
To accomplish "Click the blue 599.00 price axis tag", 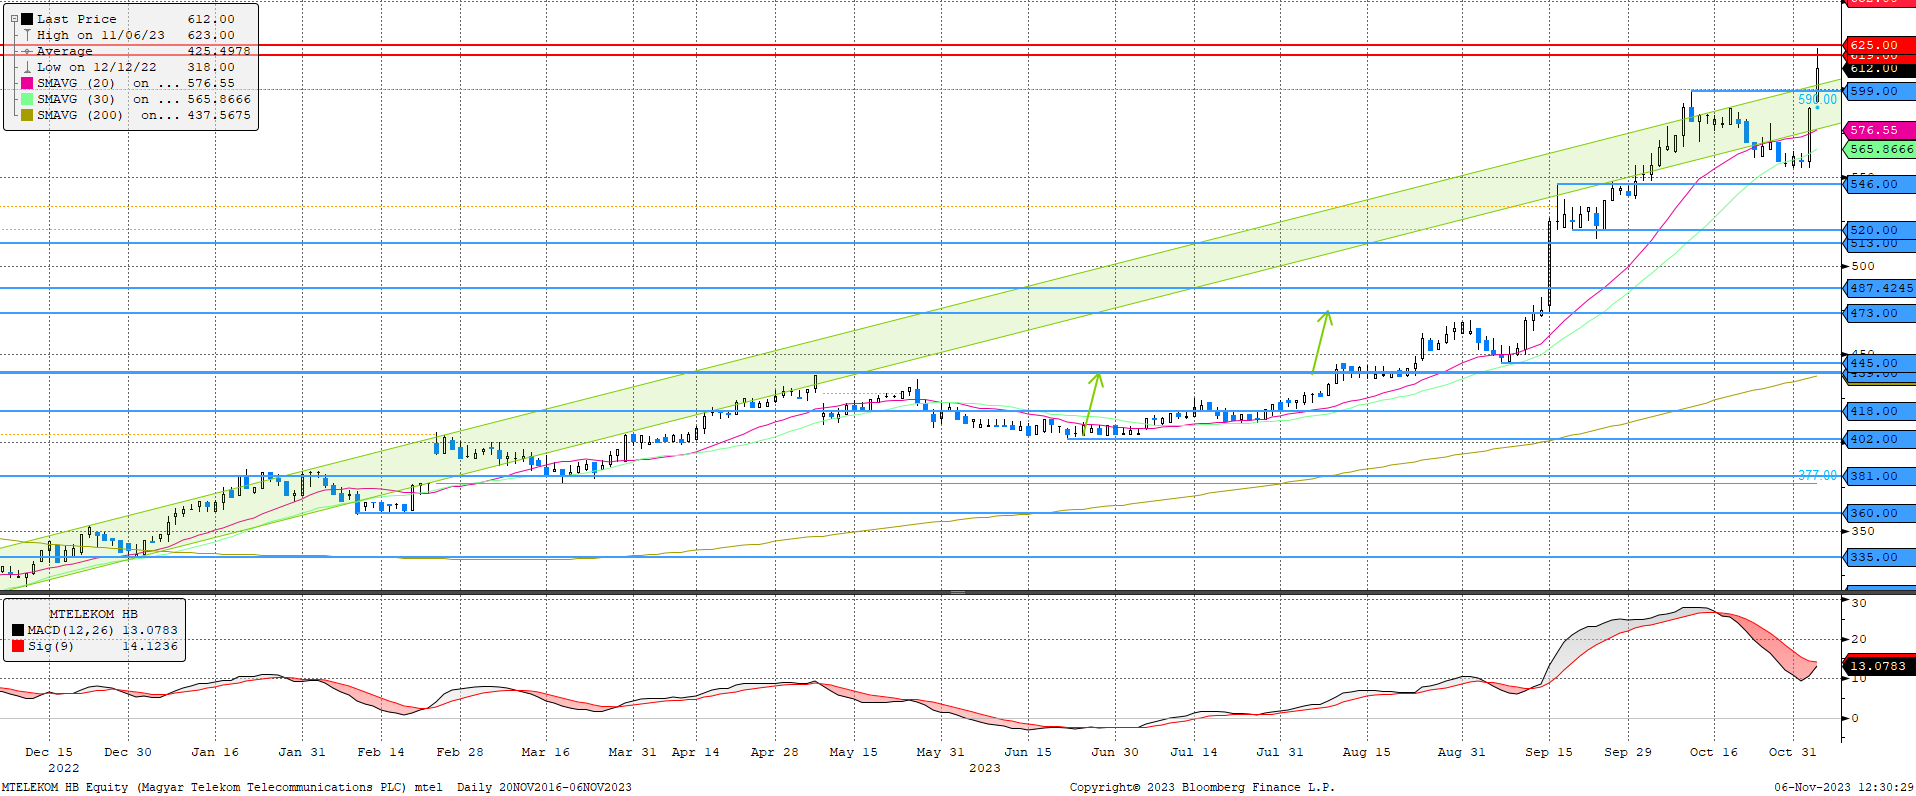I will tap(1878, 91).
